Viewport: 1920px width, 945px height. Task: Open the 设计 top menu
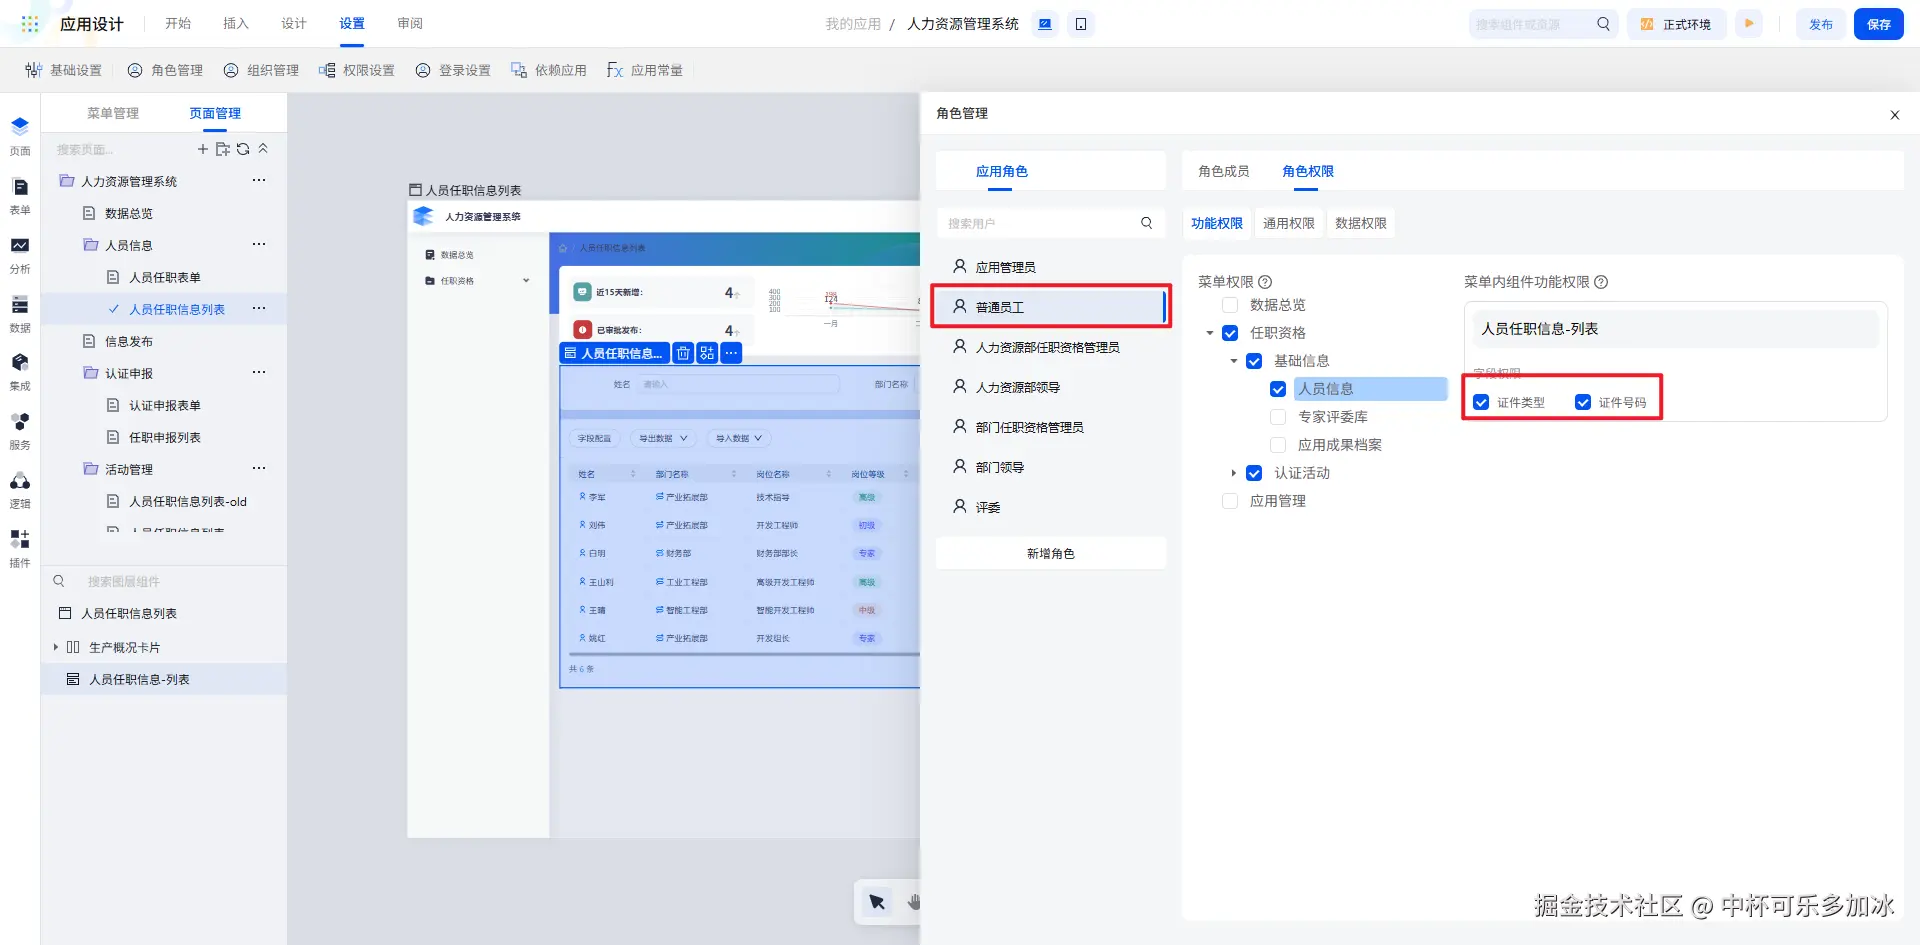tap(294, 23)
